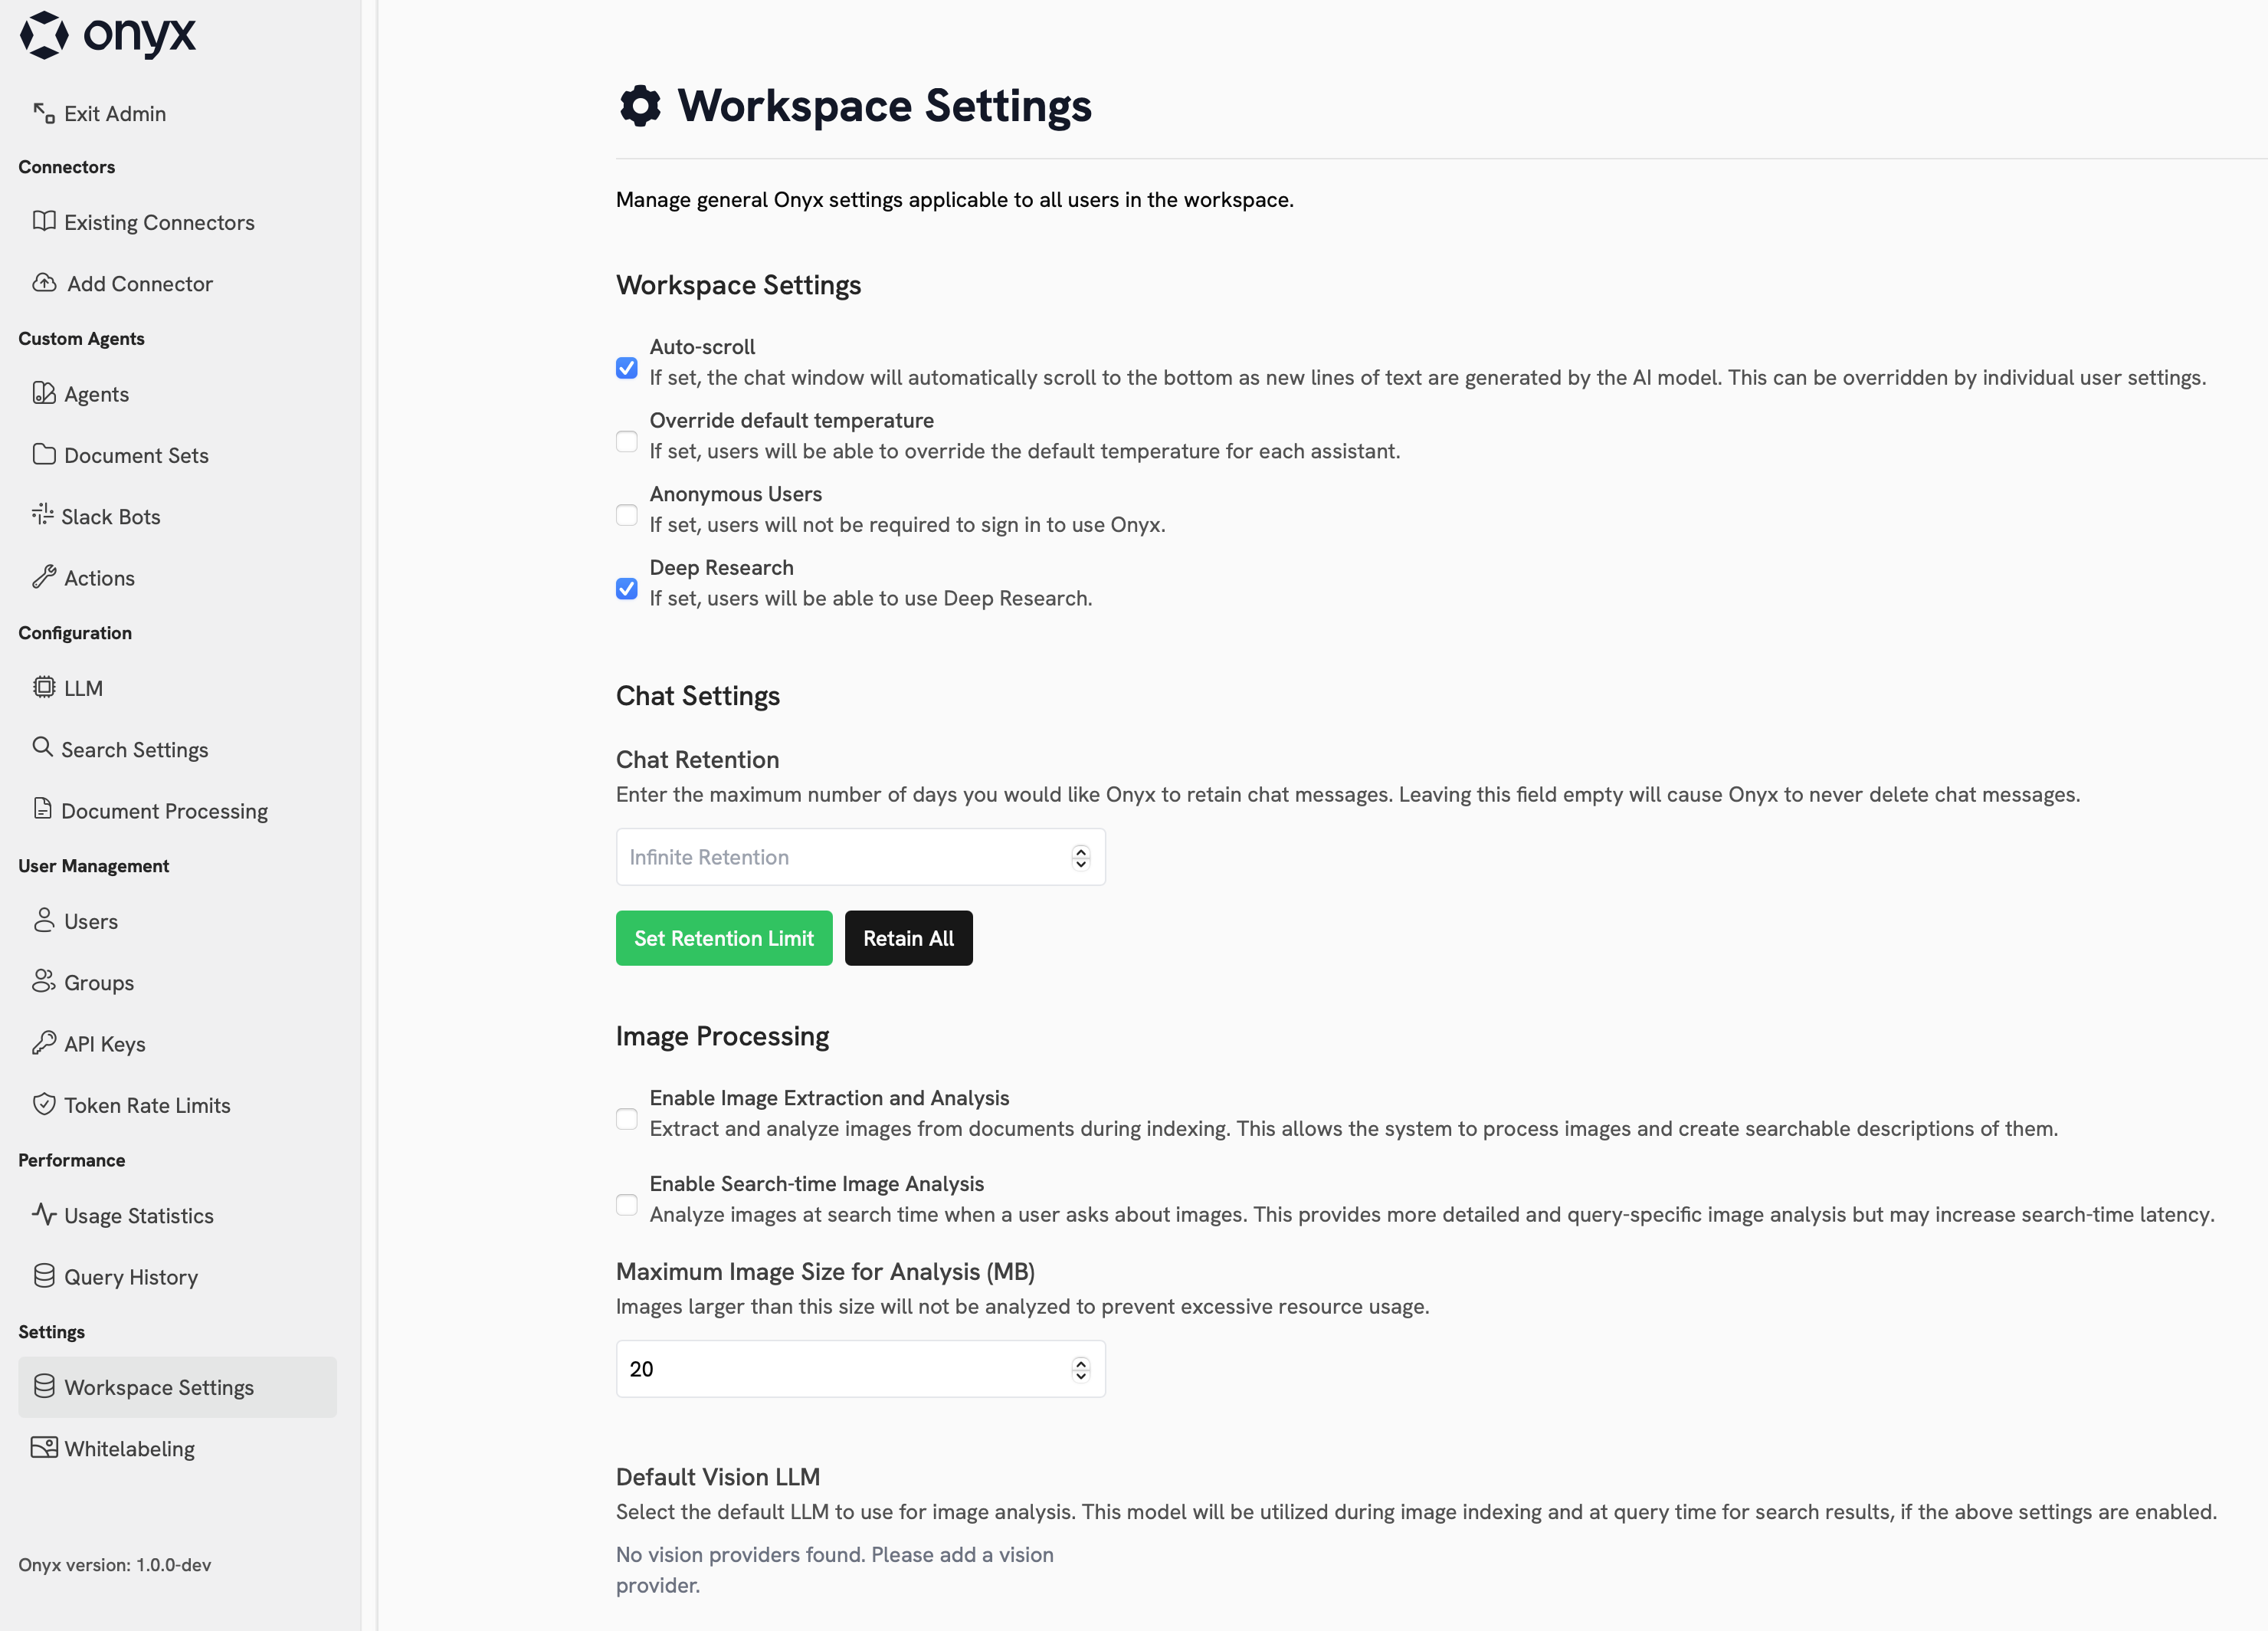Go to Whitelabeling settings page

[129, 1448]
